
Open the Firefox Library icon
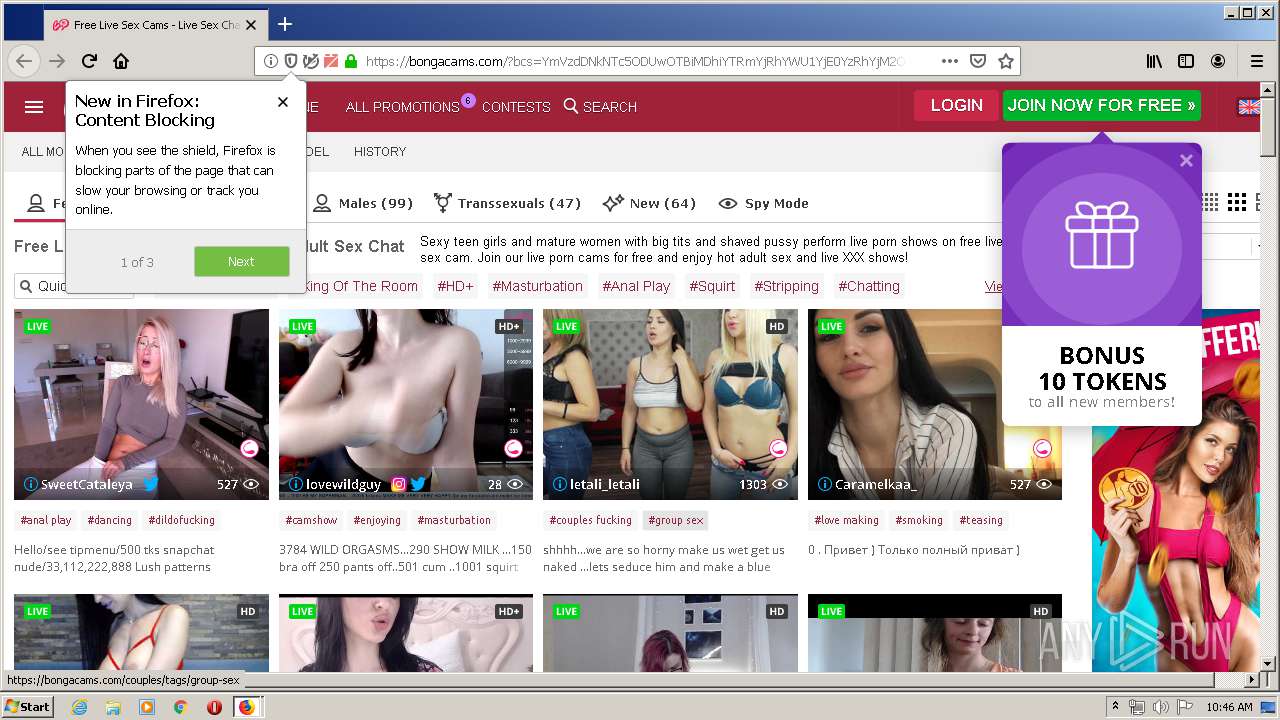(1154, 61)
